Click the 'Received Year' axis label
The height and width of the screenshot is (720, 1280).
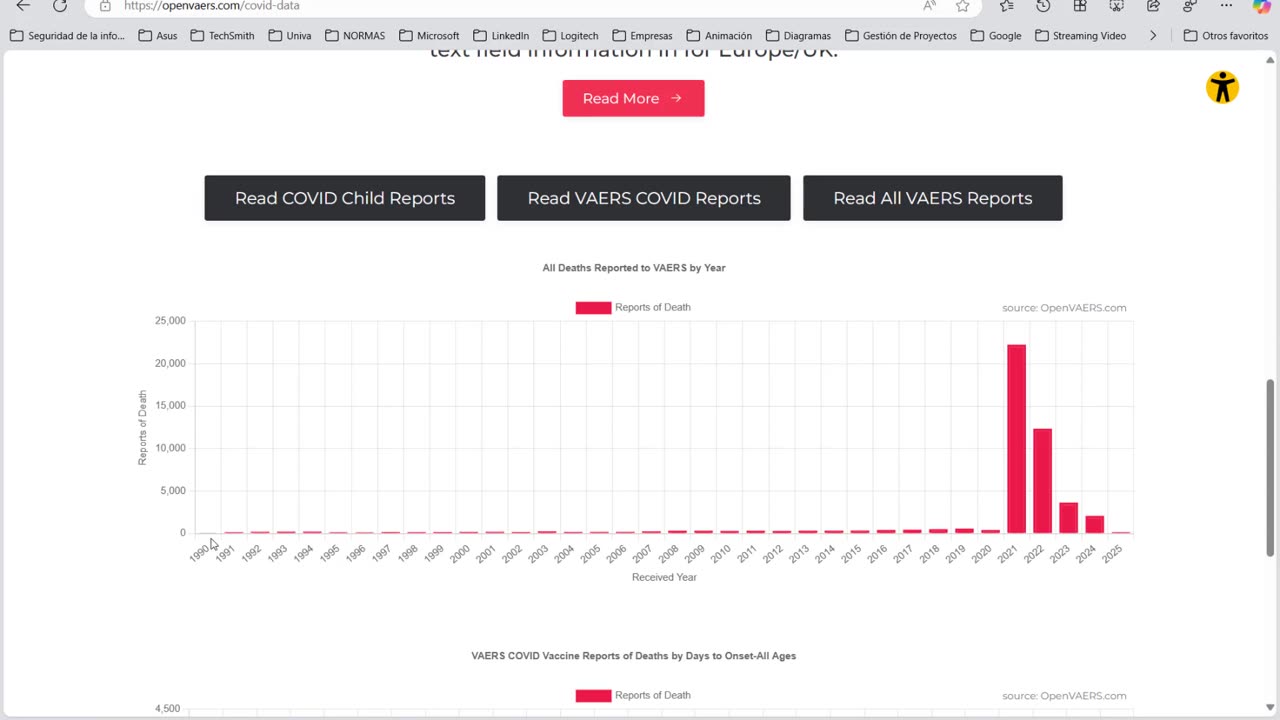click(x=664, y=577)
